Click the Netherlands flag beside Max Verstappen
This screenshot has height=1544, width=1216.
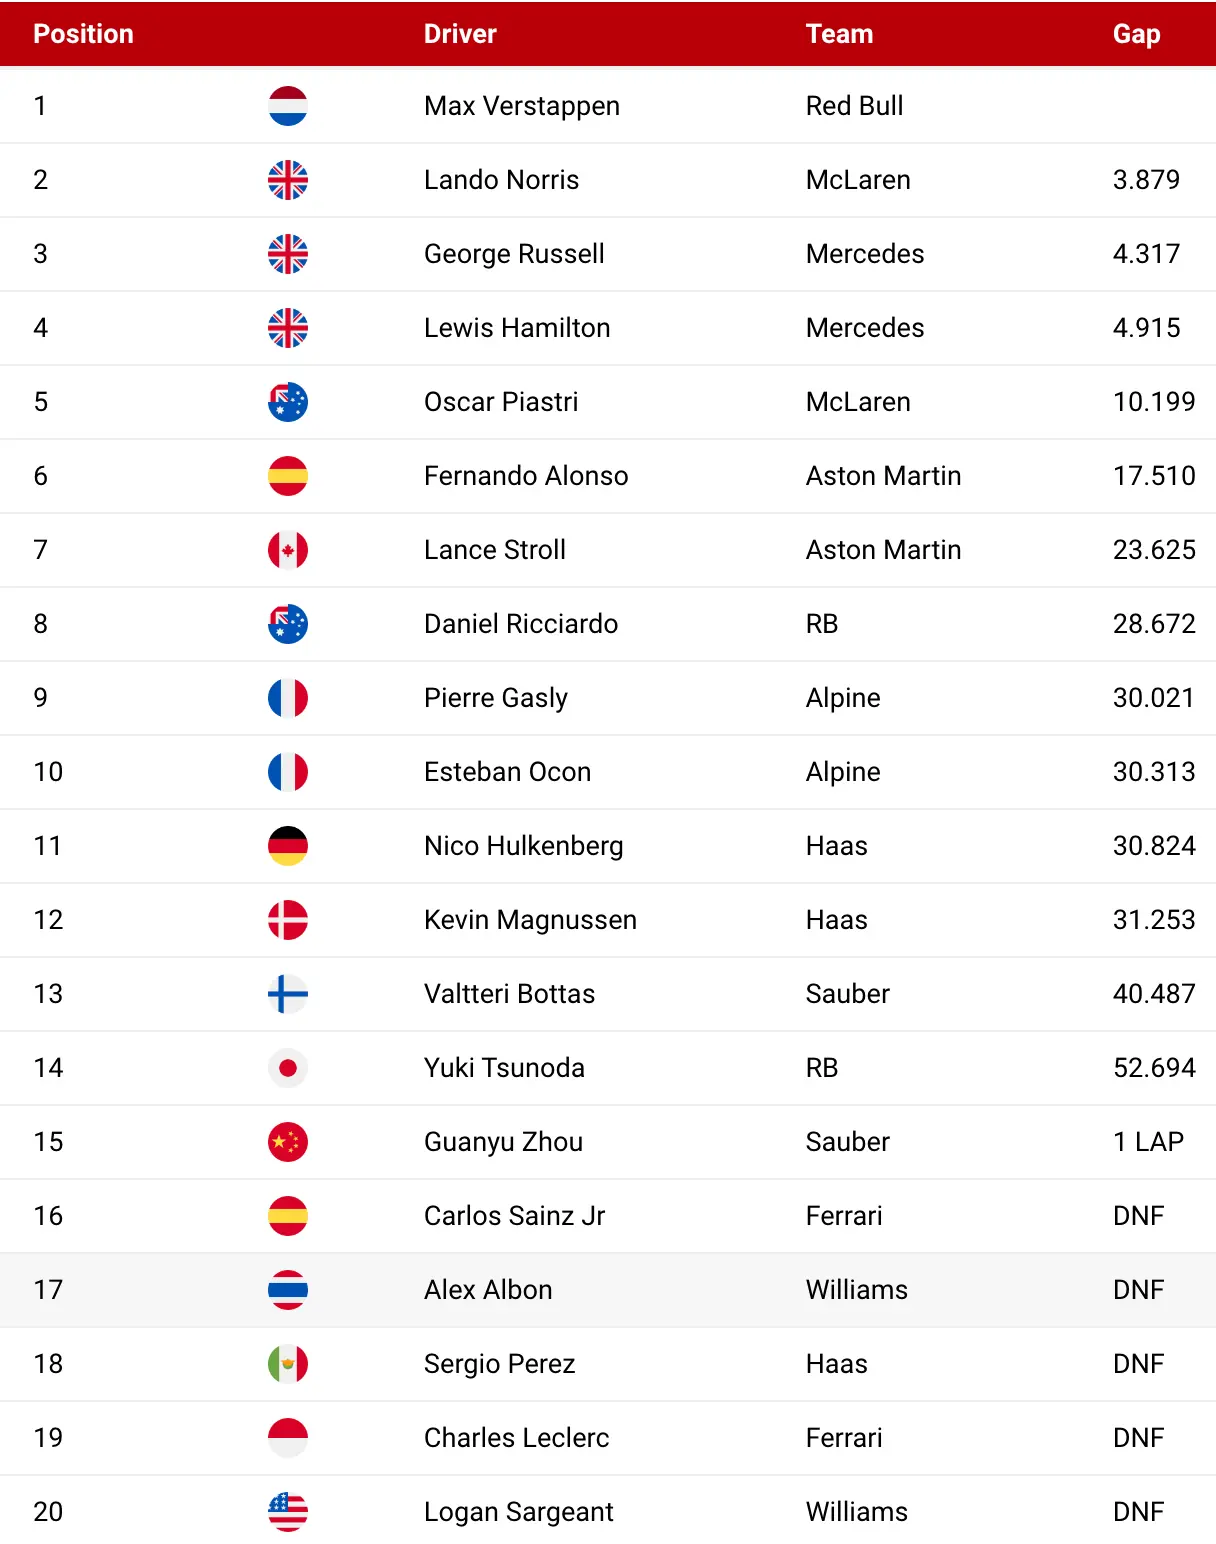288,106
